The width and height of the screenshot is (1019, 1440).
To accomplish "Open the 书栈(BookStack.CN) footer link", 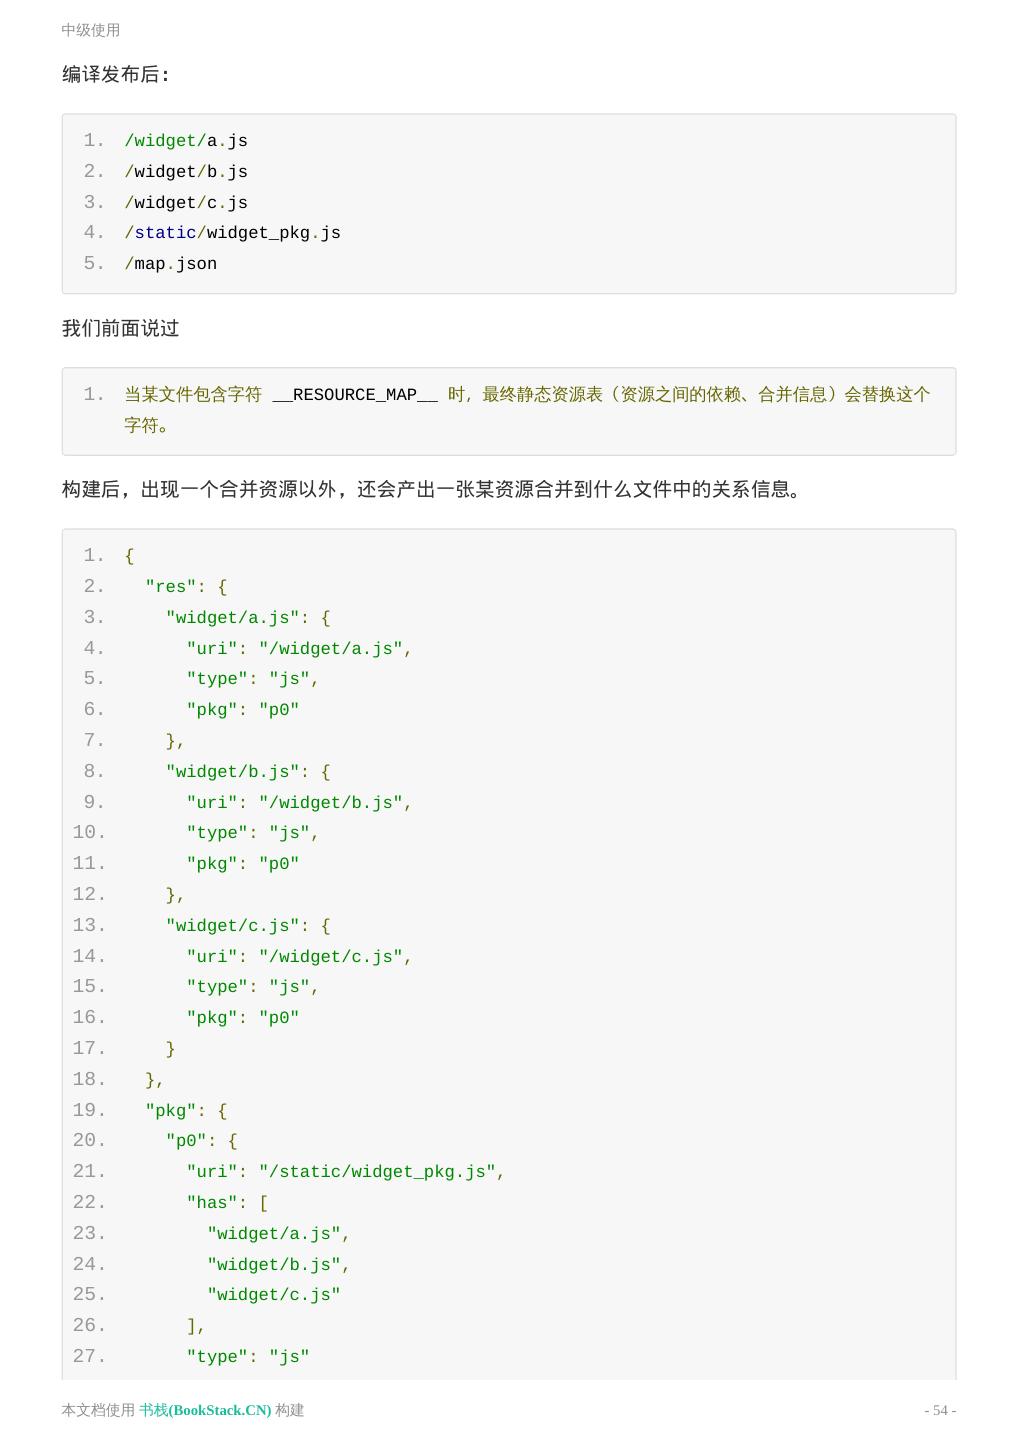I will click(x=205, y=1410).
